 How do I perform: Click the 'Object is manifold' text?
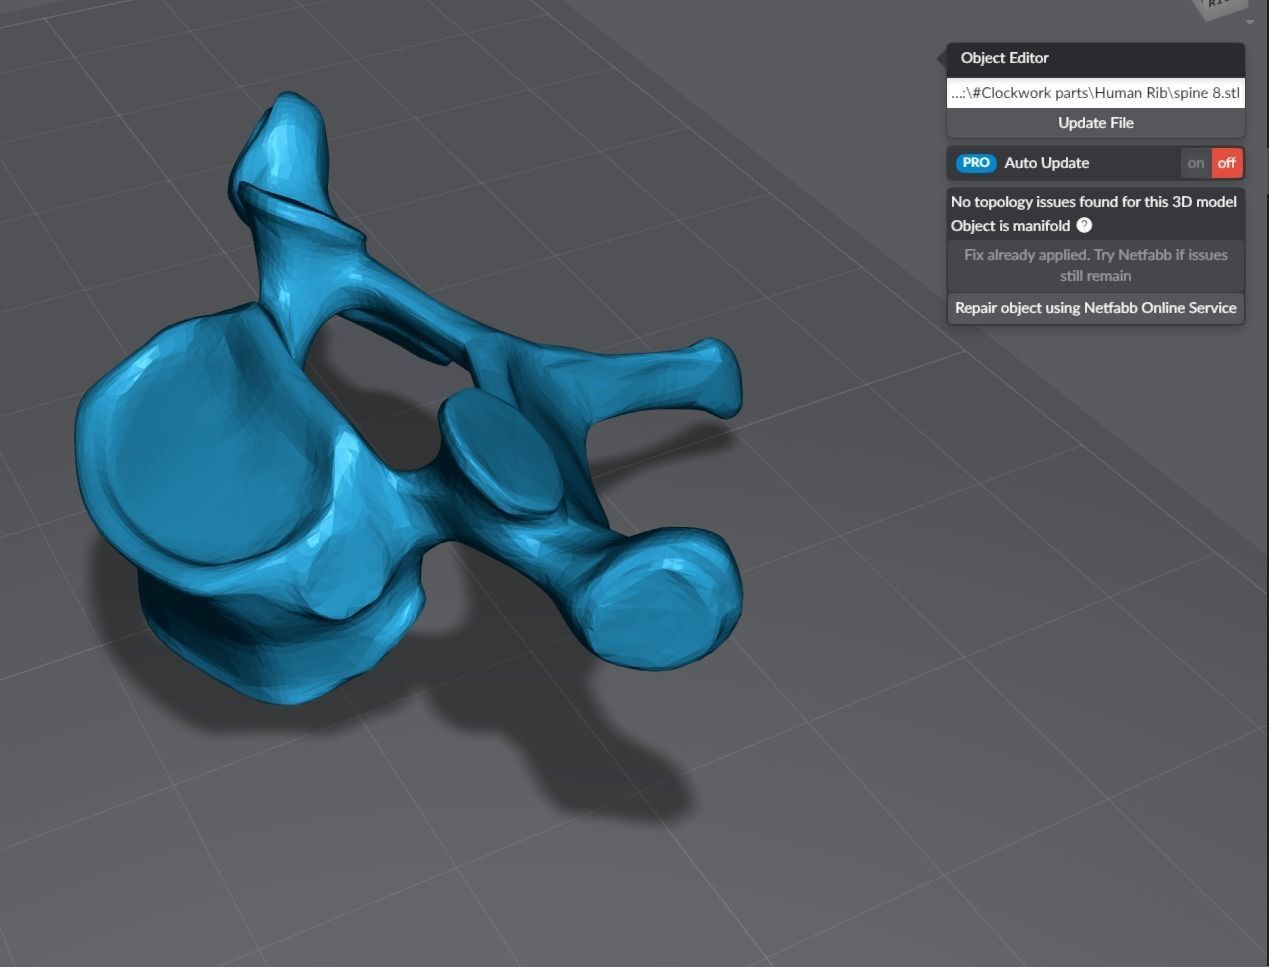(1010, 226)
